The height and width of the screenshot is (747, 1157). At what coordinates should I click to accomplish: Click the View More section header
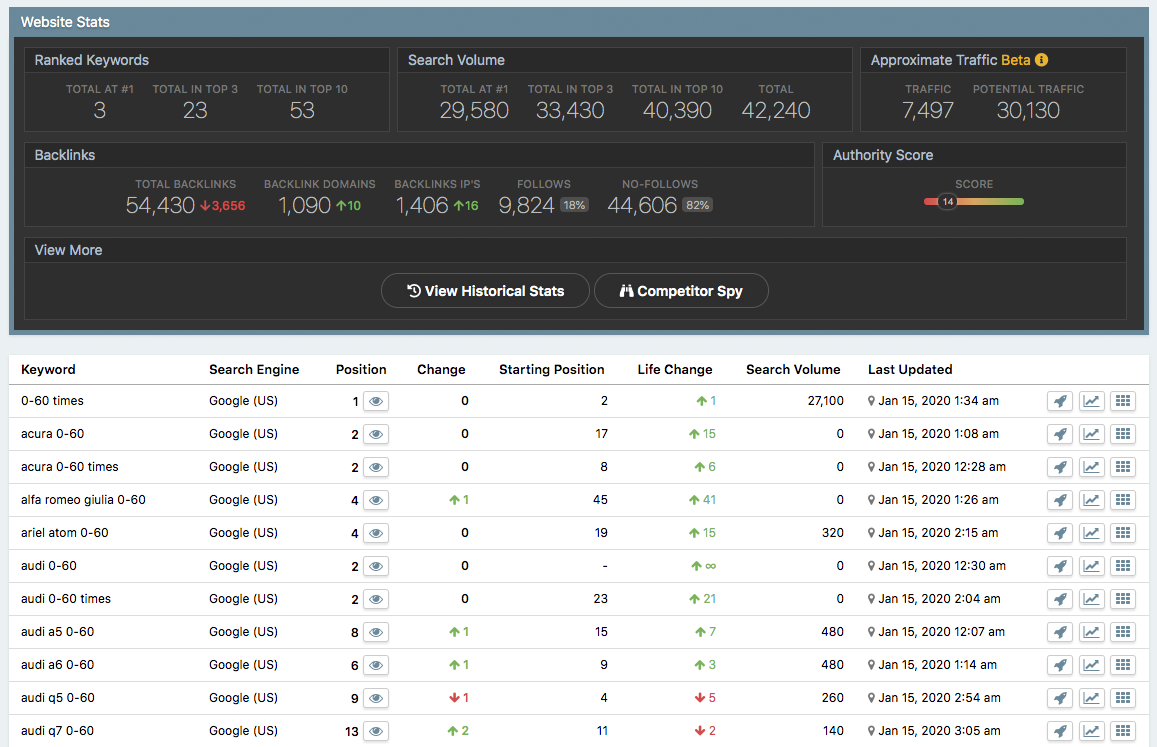[x=69, y=250]
